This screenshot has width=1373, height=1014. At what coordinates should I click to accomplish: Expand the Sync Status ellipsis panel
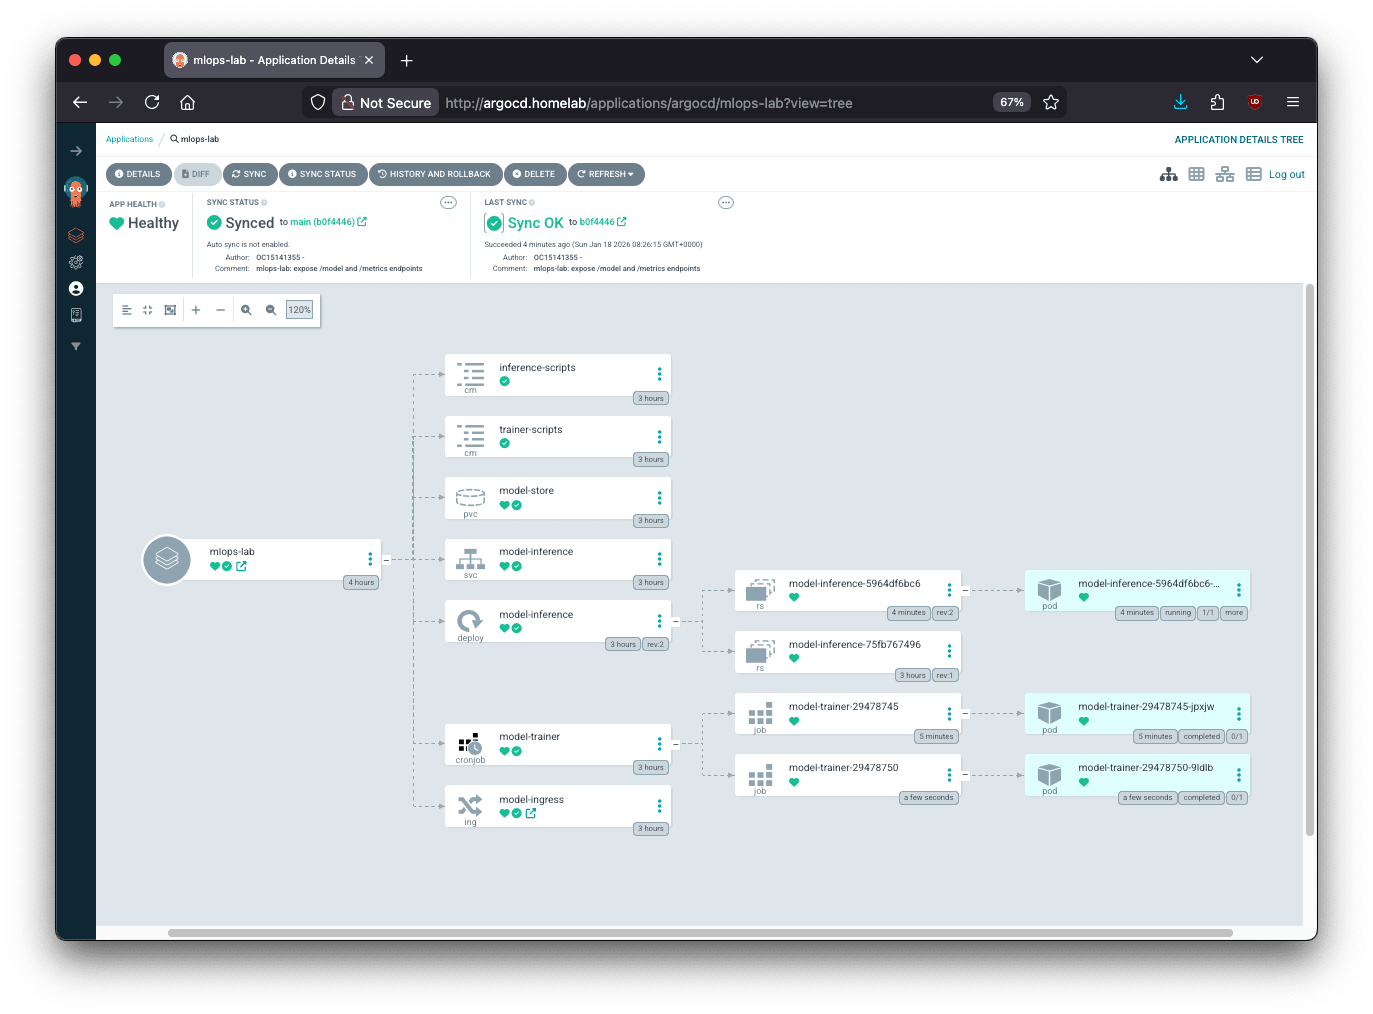point(448,202)
